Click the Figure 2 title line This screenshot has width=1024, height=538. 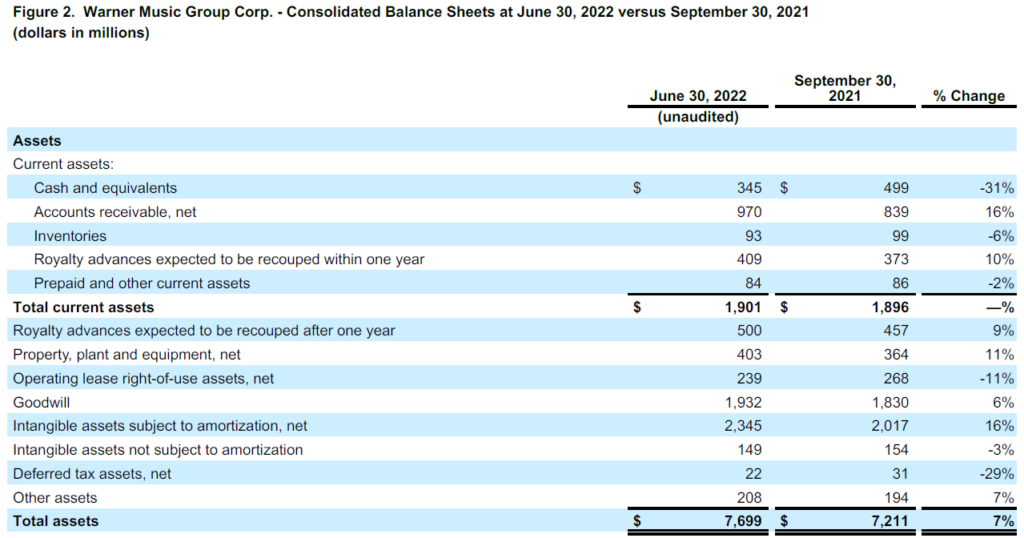tap(411, 12)
